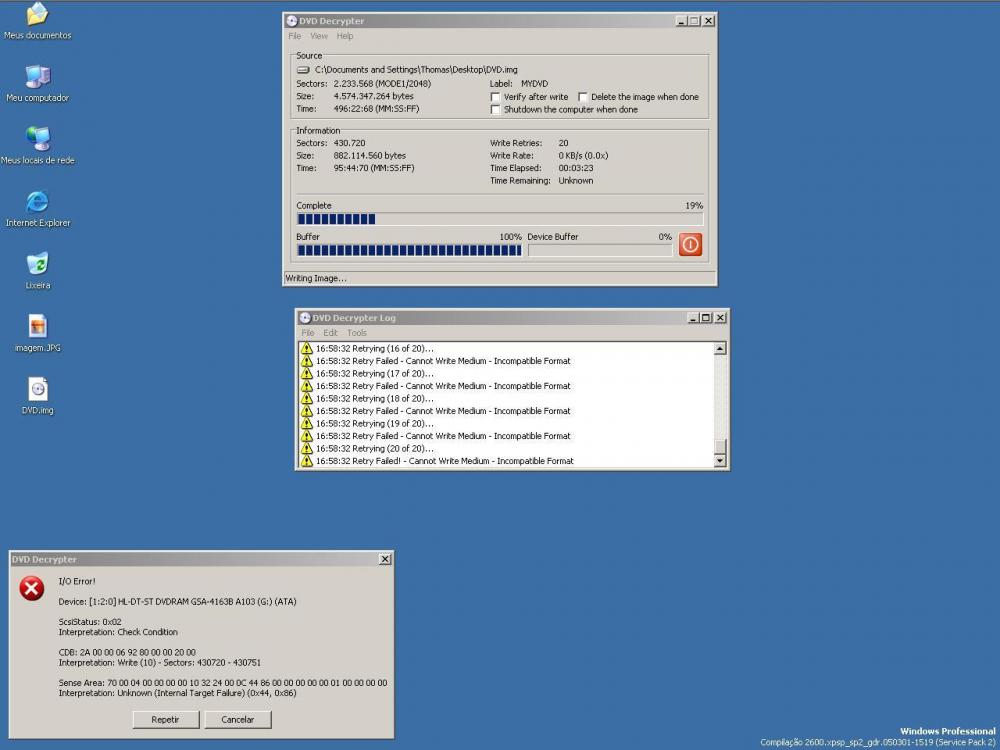Launch Internet Explorer from the desktop
This screenshot has width=1000, height=750.
point(37,202)
